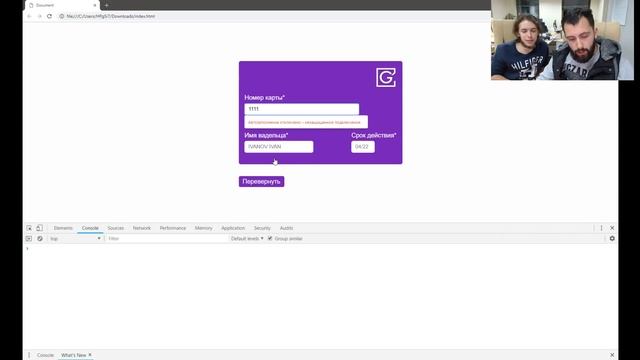Focus the expiry date field 04/22
Image resolution: width=640 pixels, height=360 pixels.
point(363,147)
